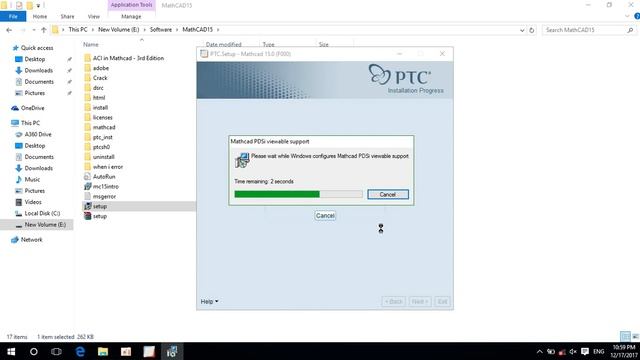The height and width of the screenshot is (360, 640).
Task: Open Task View on the taskbar
Action: [x=56, y=351]
